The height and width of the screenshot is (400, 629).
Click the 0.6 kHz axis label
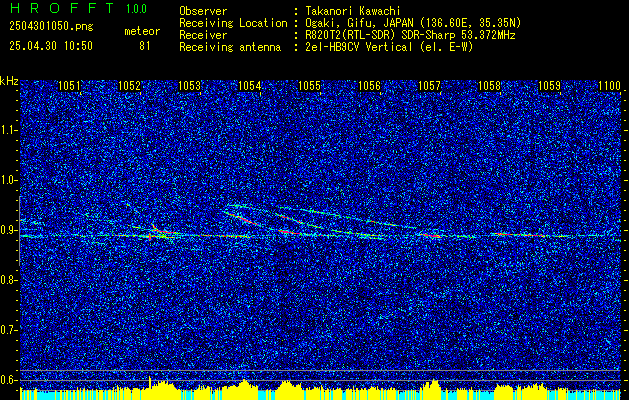8,380
